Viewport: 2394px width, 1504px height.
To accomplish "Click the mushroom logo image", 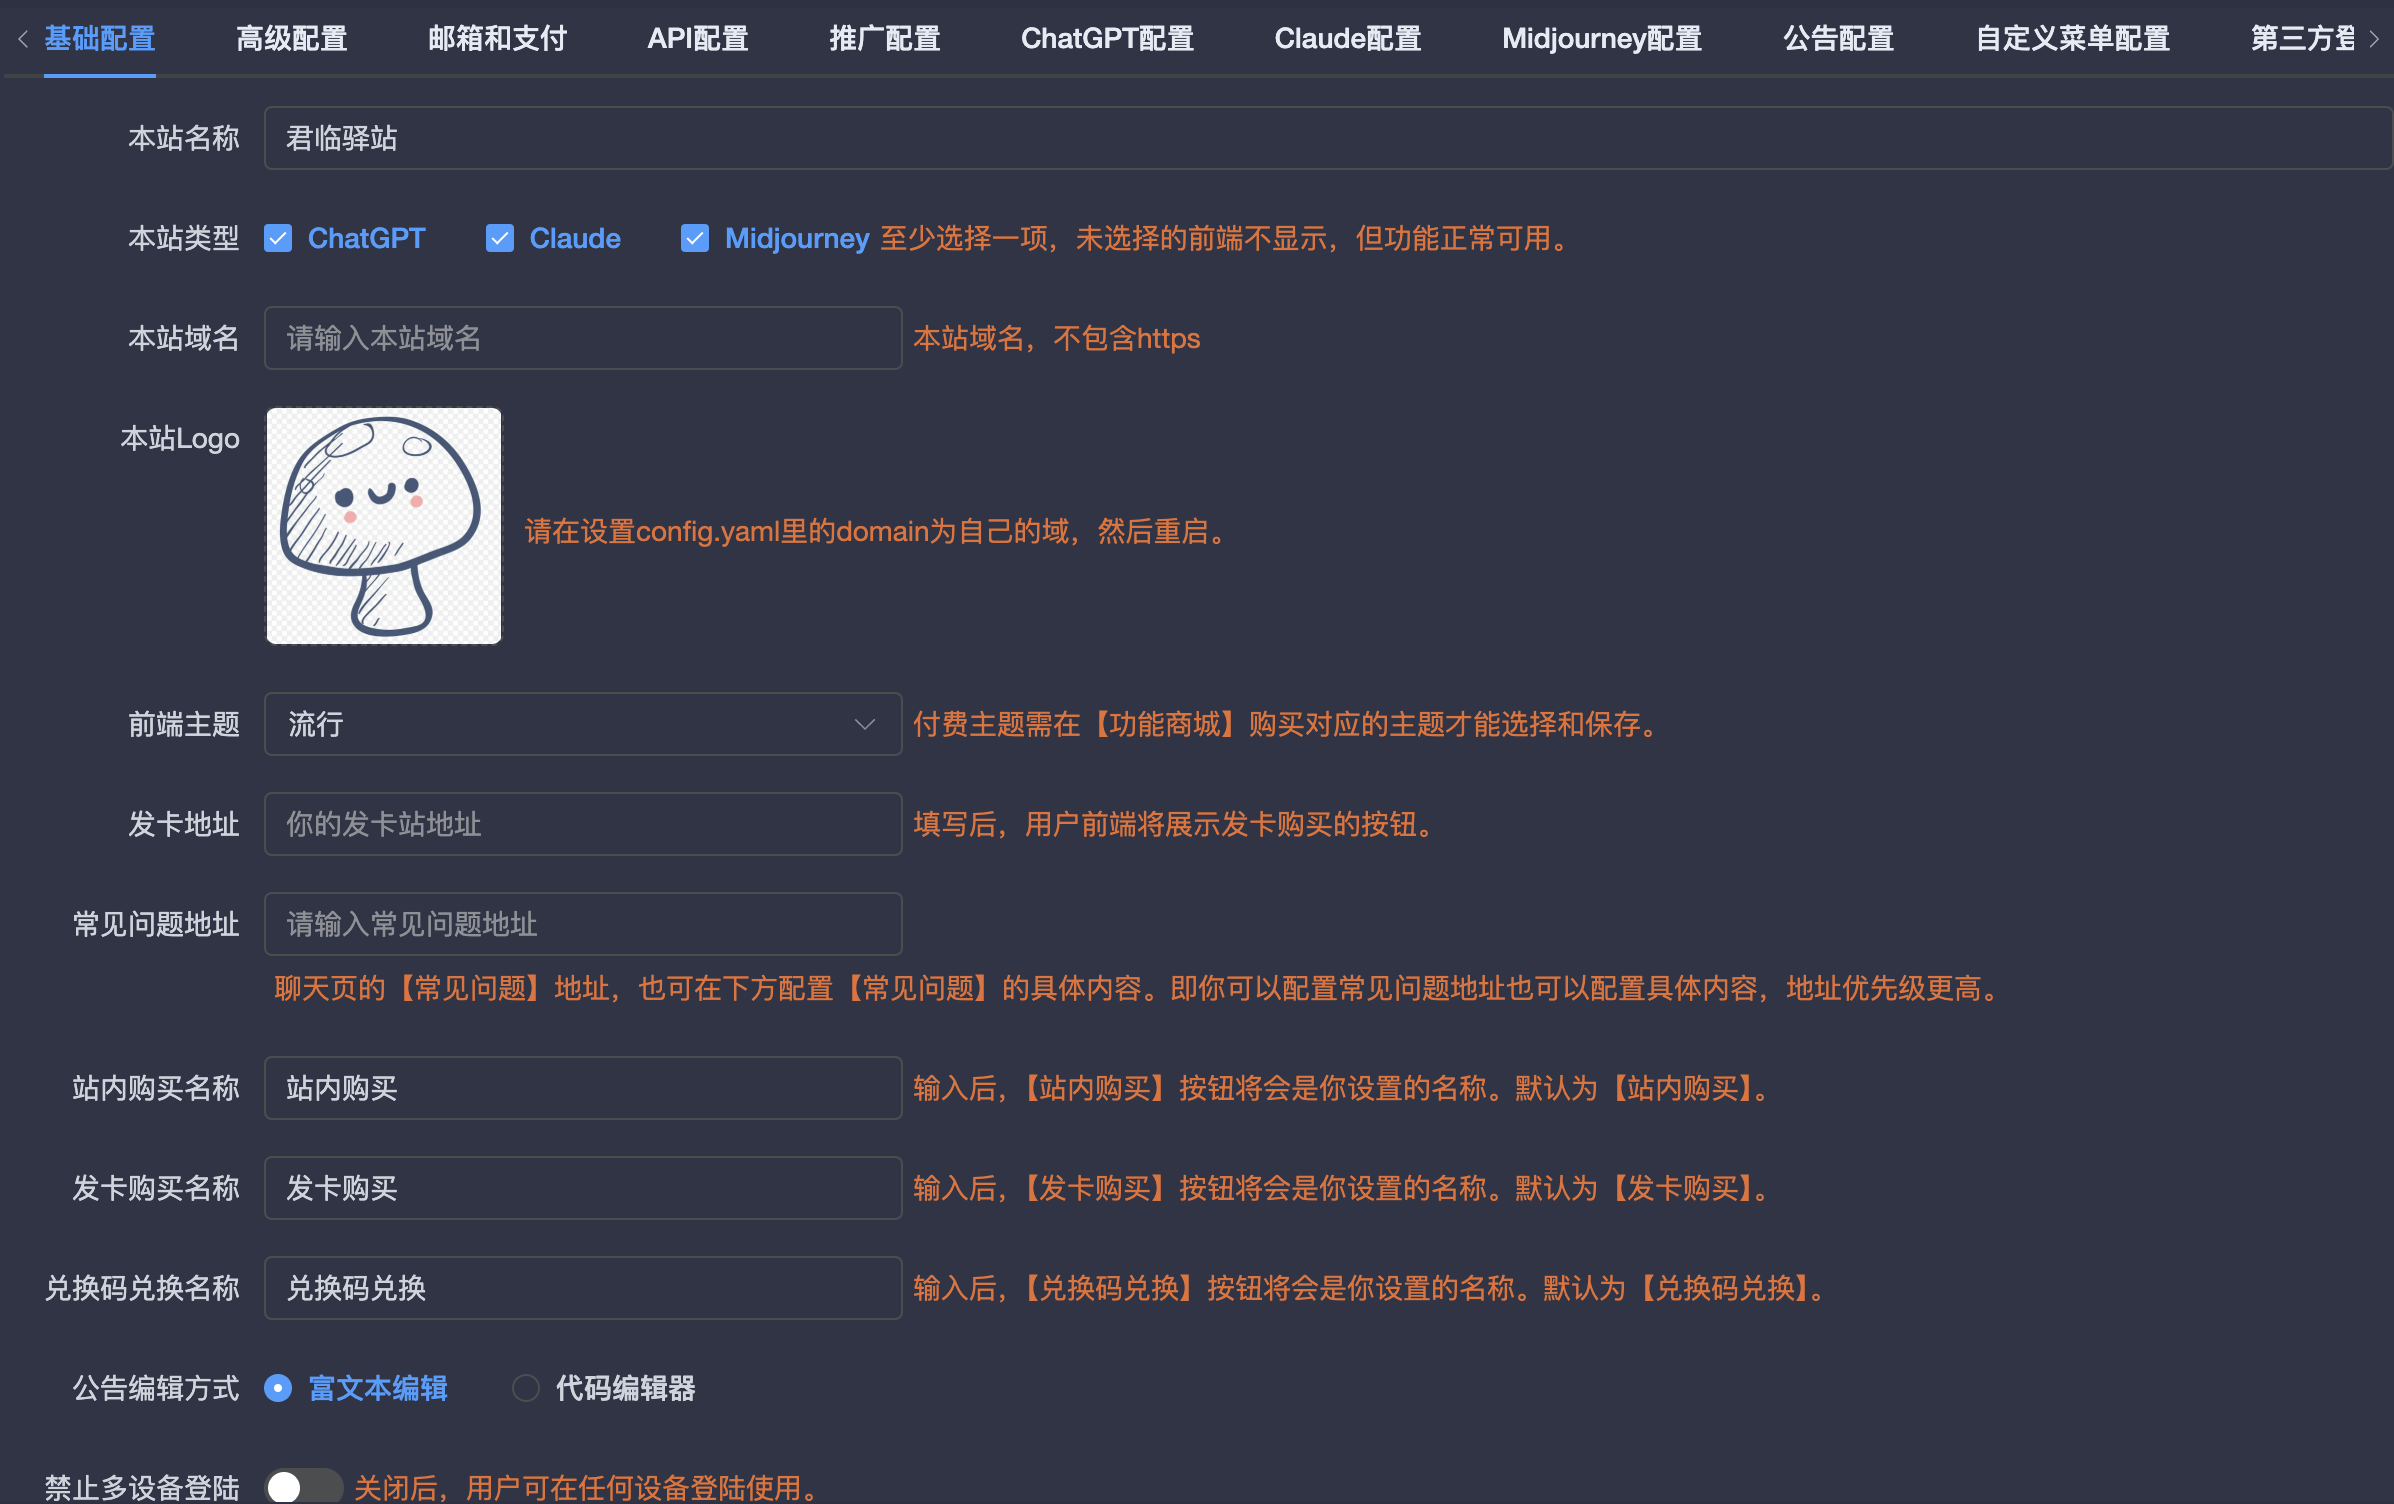I will [x=383, y=525].
